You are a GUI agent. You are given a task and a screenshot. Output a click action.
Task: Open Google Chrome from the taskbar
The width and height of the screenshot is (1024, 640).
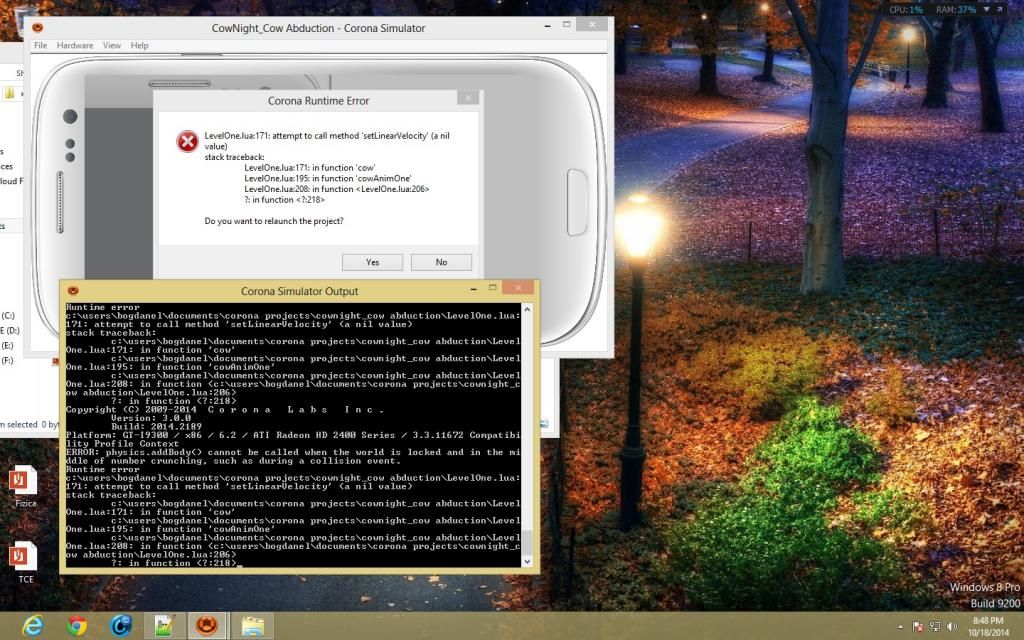[x=76, y=626]
